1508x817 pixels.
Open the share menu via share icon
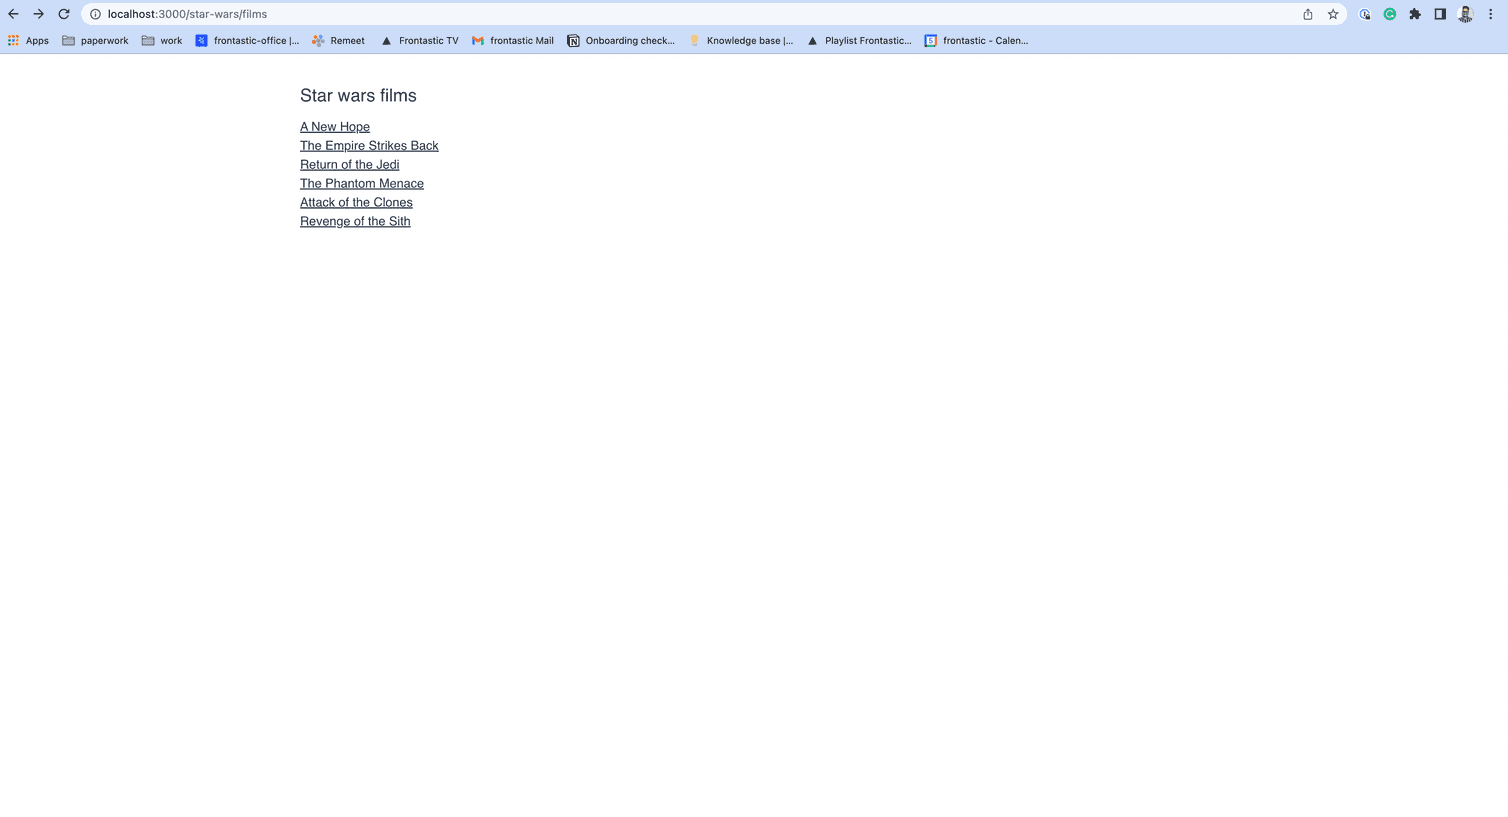click(1307, 14)
